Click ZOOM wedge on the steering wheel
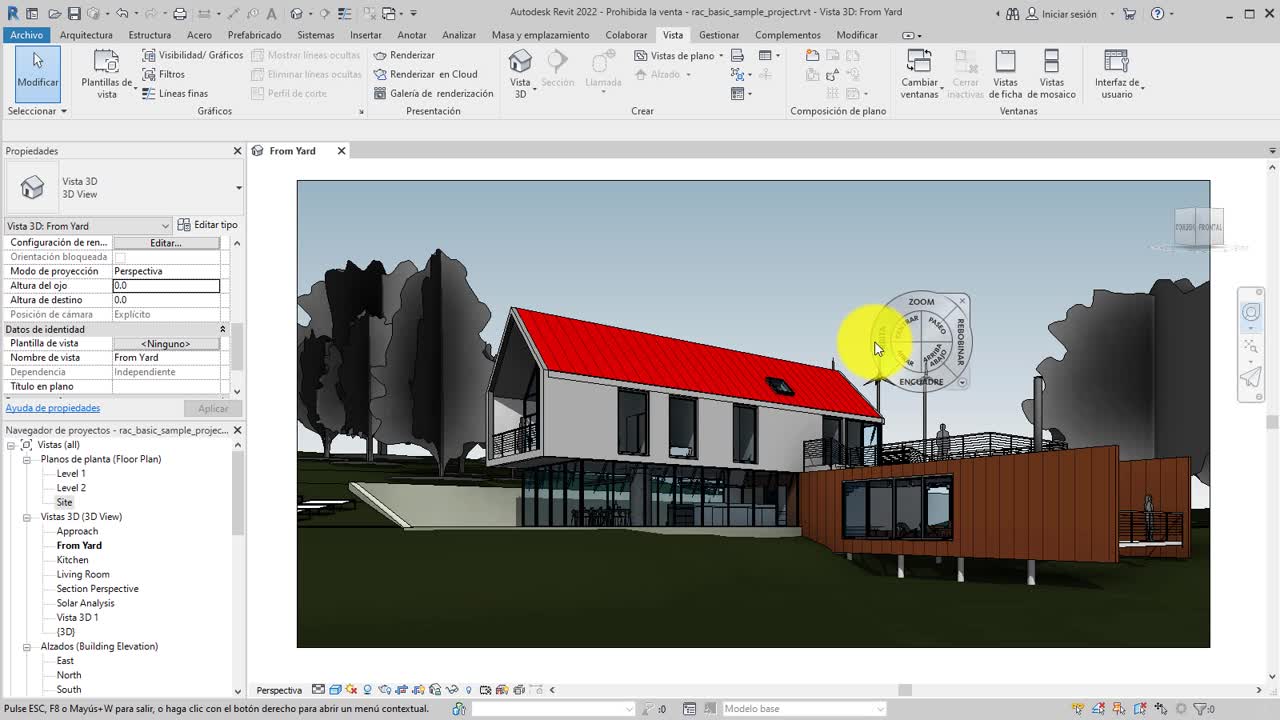 921,301
